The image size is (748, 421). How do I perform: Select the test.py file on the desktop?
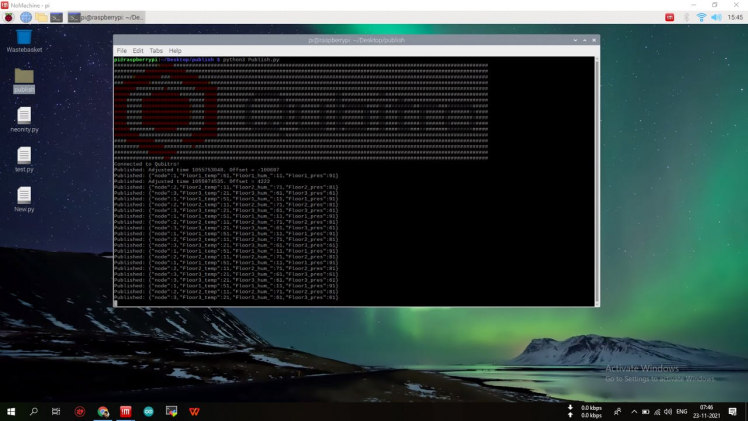tap(24, 160)
